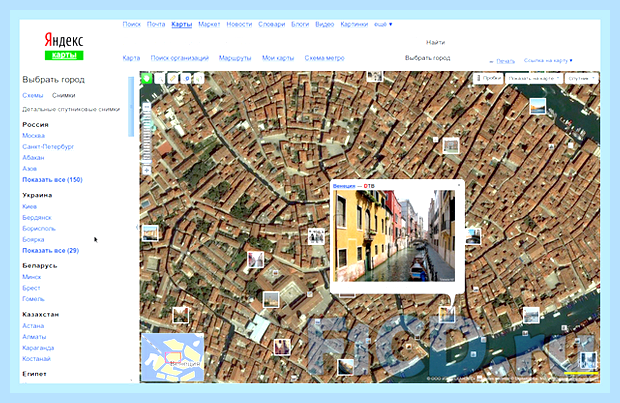Select Костанай in city list
620x403 pixels.
37,359
